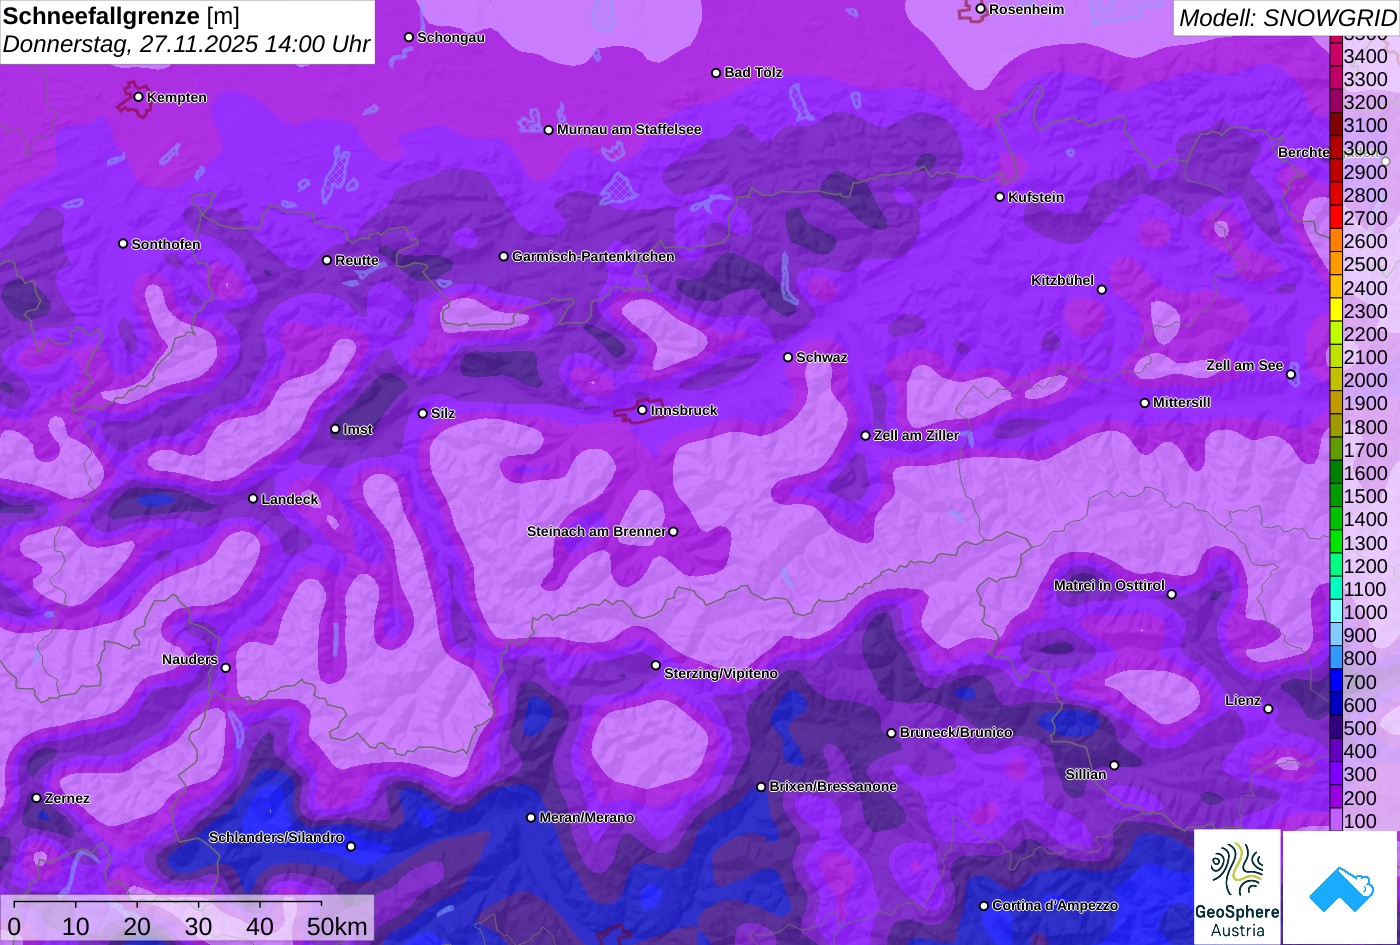1400x945 pixels.
Task: Click the Brixen/Bressanone label
Action: click(x=833, y=787)
